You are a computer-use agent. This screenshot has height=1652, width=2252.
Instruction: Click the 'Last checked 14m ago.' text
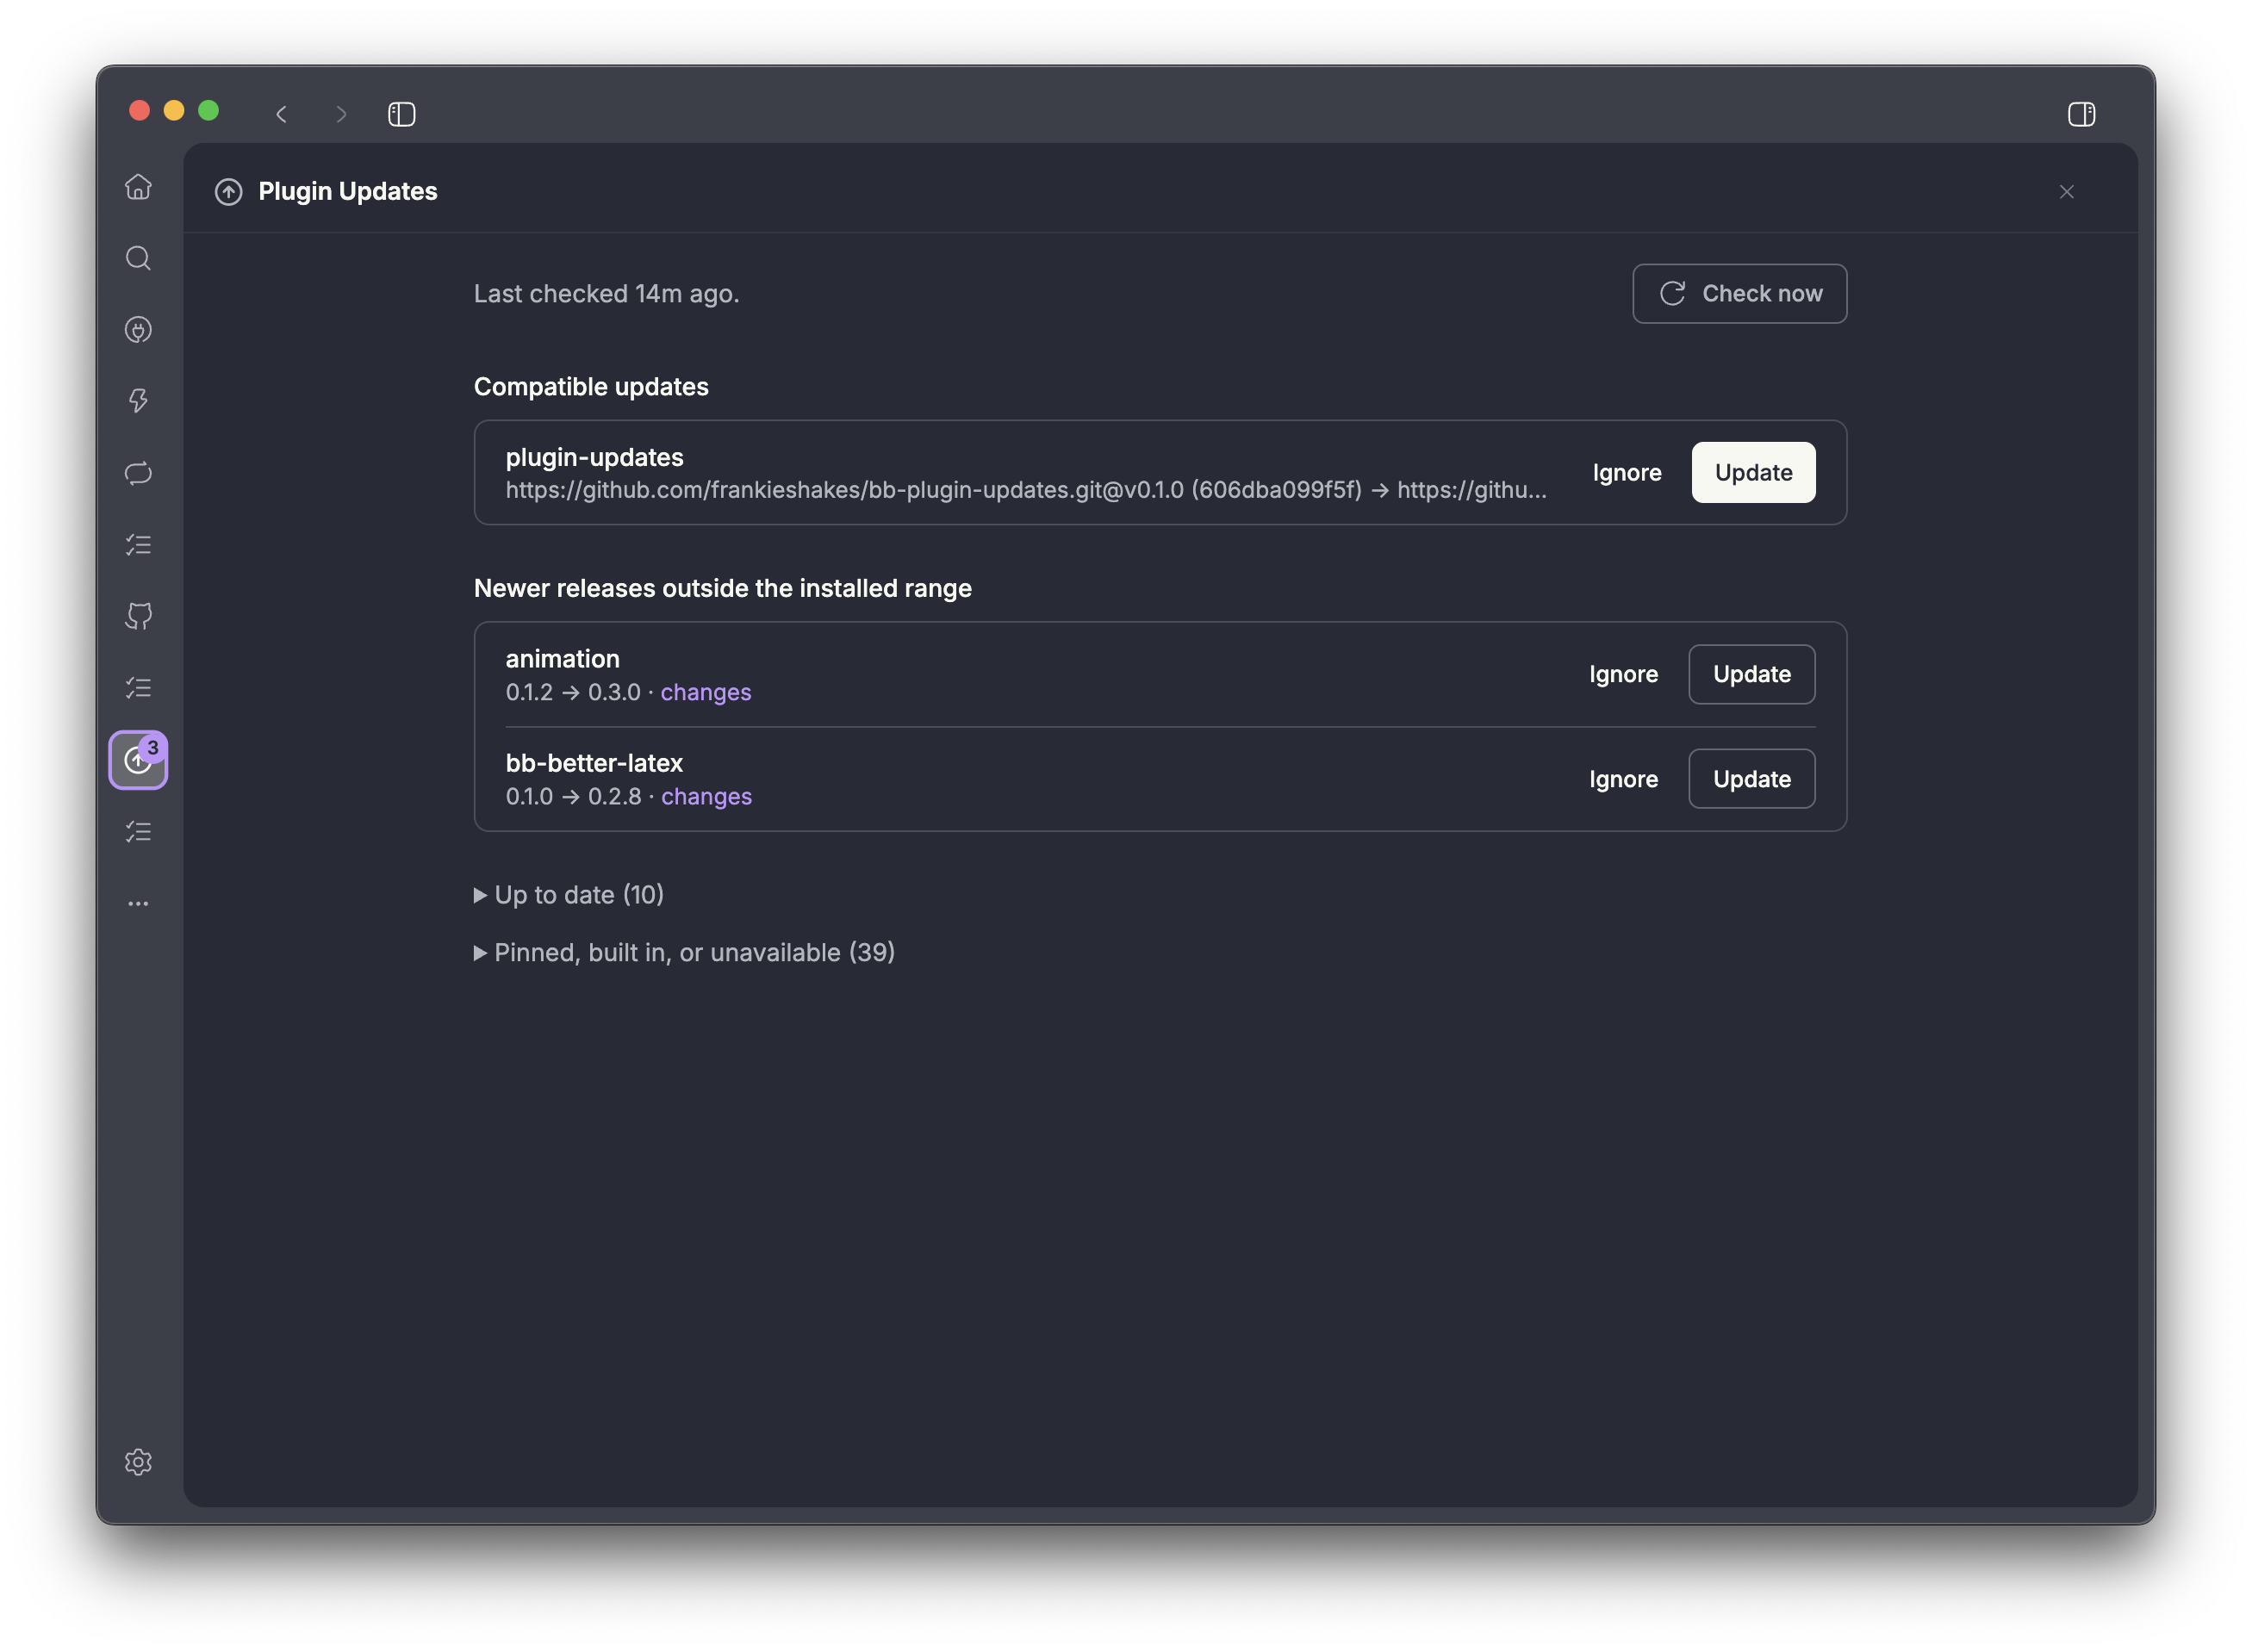(606, 294)
